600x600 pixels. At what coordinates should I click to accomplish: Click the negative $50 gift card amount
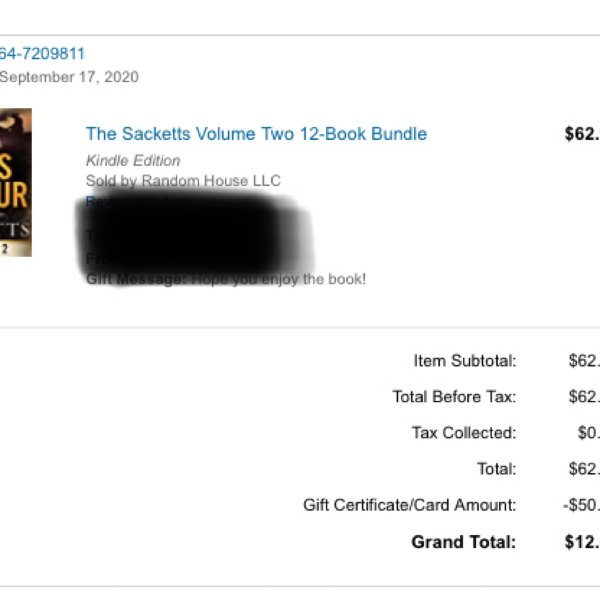[581, 505]
